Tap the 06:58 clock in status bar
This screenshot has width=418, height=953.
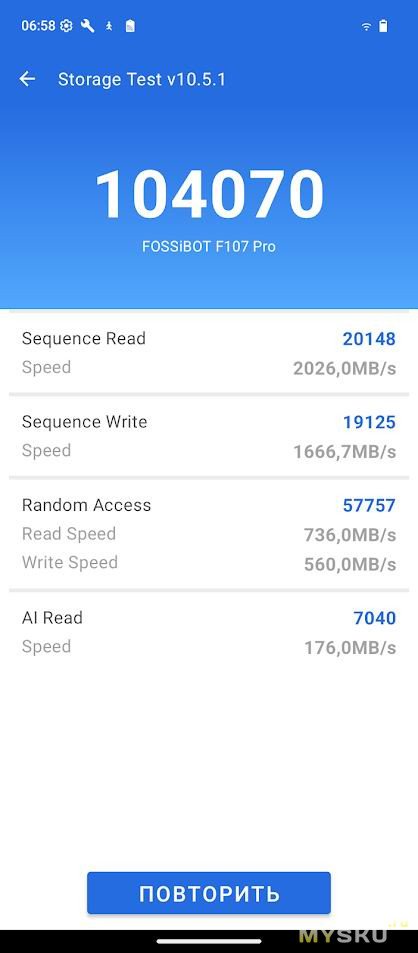coord(38,26)
